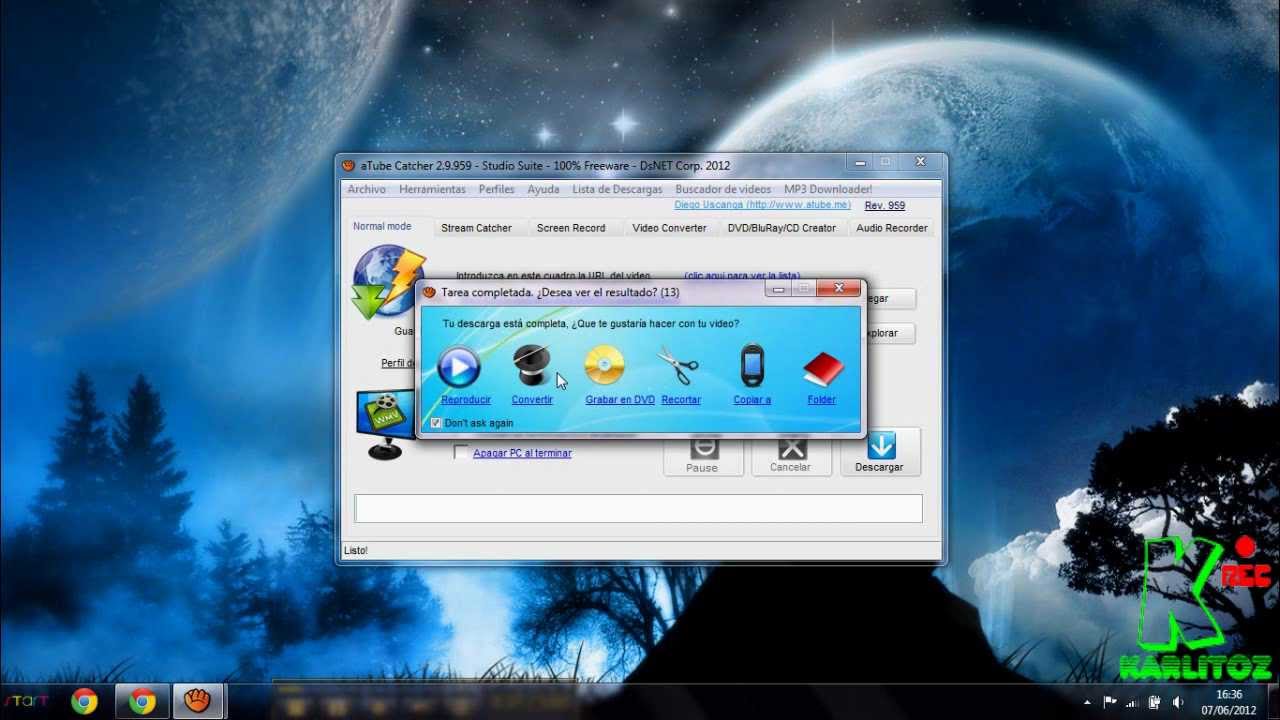Click the Descargar button
The image size is (1280, 720).
tap(880, 452)
